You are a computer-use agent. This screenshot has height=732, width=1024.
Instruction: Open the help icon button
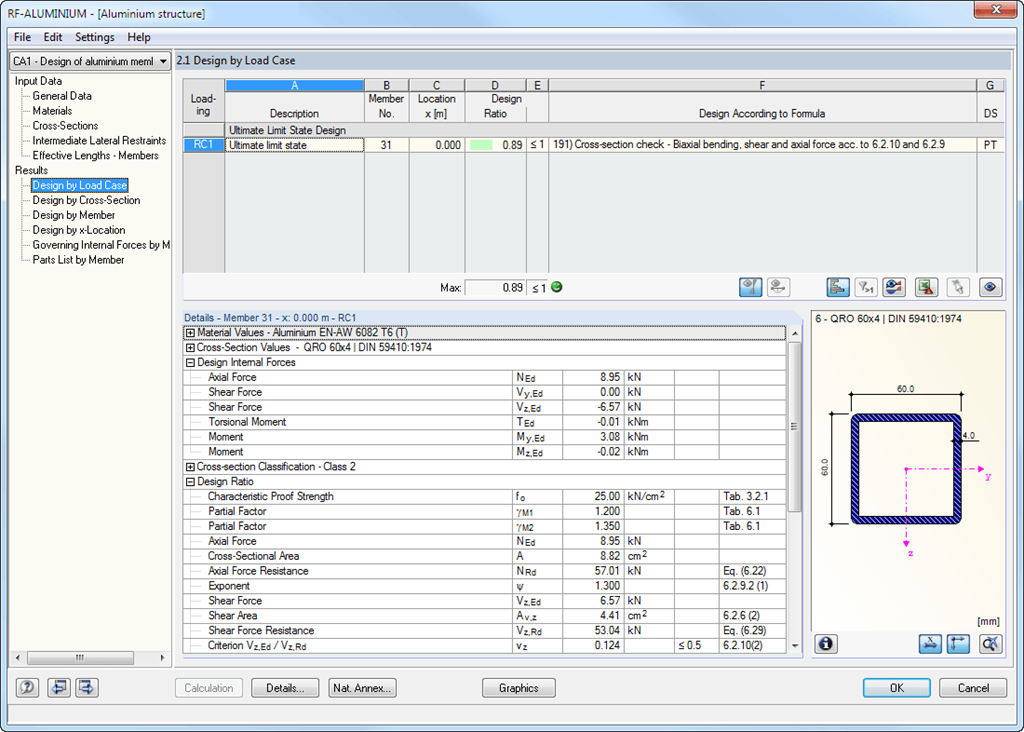(27, 688)
